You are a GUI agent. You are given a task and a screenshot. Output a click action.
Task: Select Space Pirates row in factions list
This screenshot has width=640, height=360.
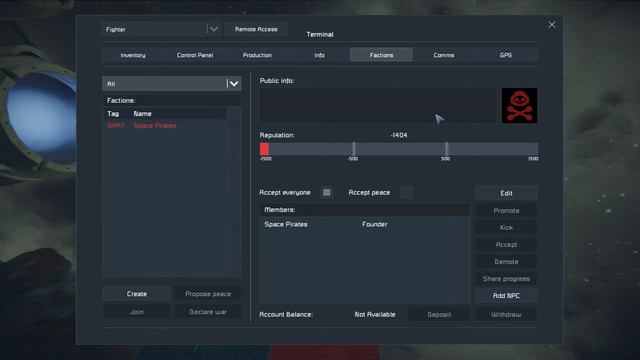164,126
